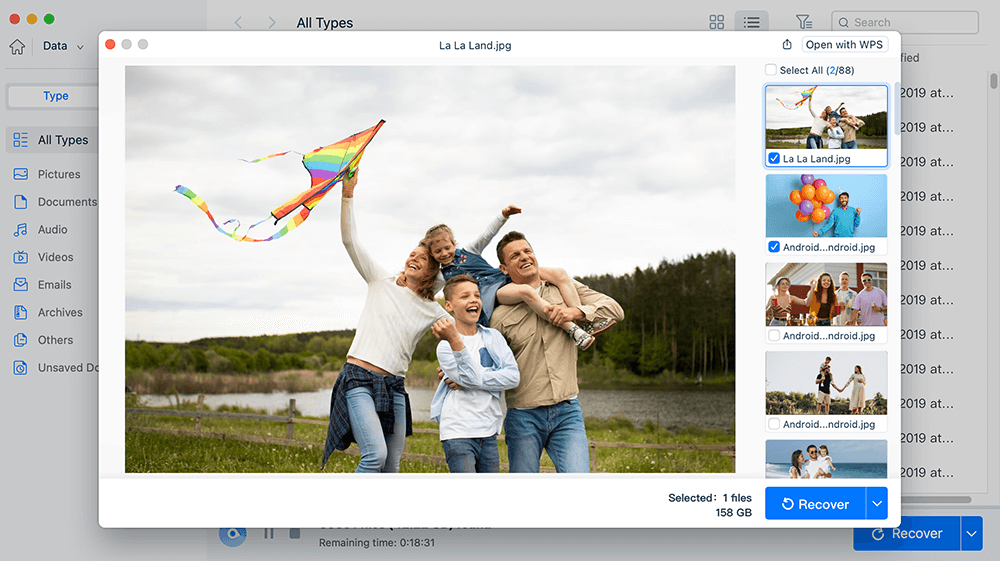Click the Open with WPS button
This screenshot has width=1000, height=561.
[845, 45]
